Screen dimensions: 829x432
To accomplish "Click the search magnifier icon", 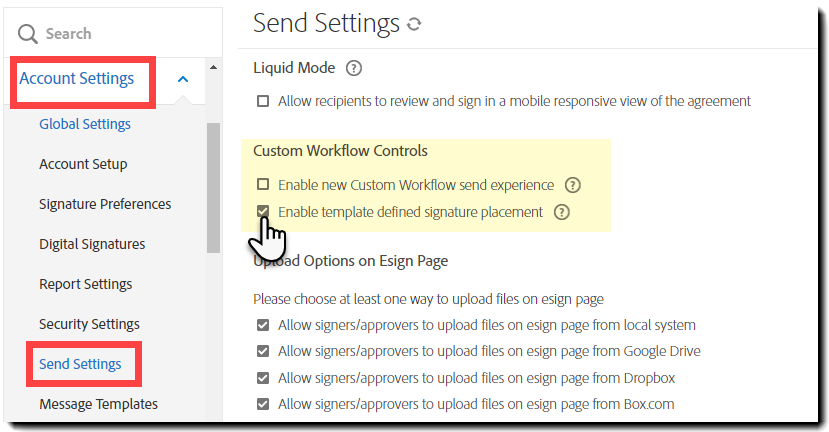I will (x=28, y=34).
